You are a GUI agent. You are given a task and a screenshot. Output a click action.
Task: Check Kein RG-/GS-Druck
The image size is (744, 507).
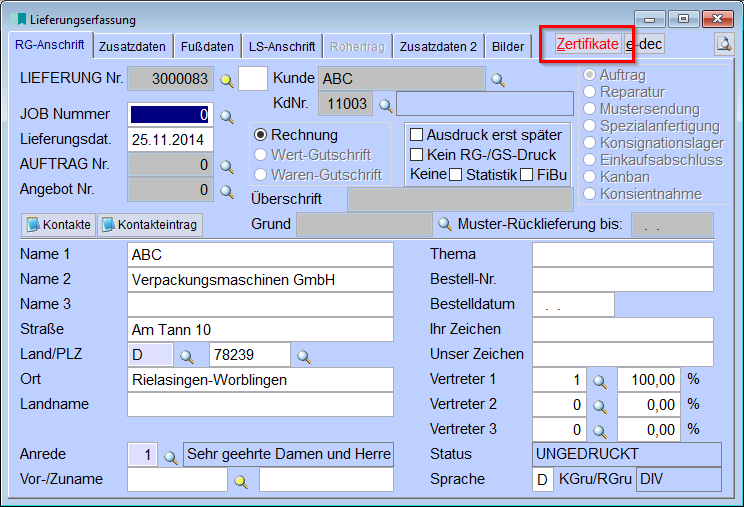(x=416, y=155)
